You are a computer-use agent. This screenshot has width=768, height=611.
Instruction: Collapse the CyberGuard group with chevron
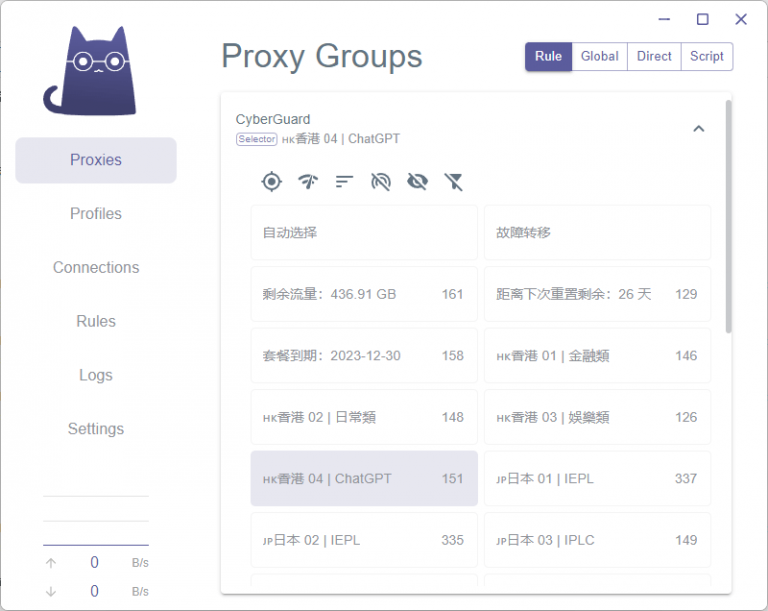pos(699,128)
